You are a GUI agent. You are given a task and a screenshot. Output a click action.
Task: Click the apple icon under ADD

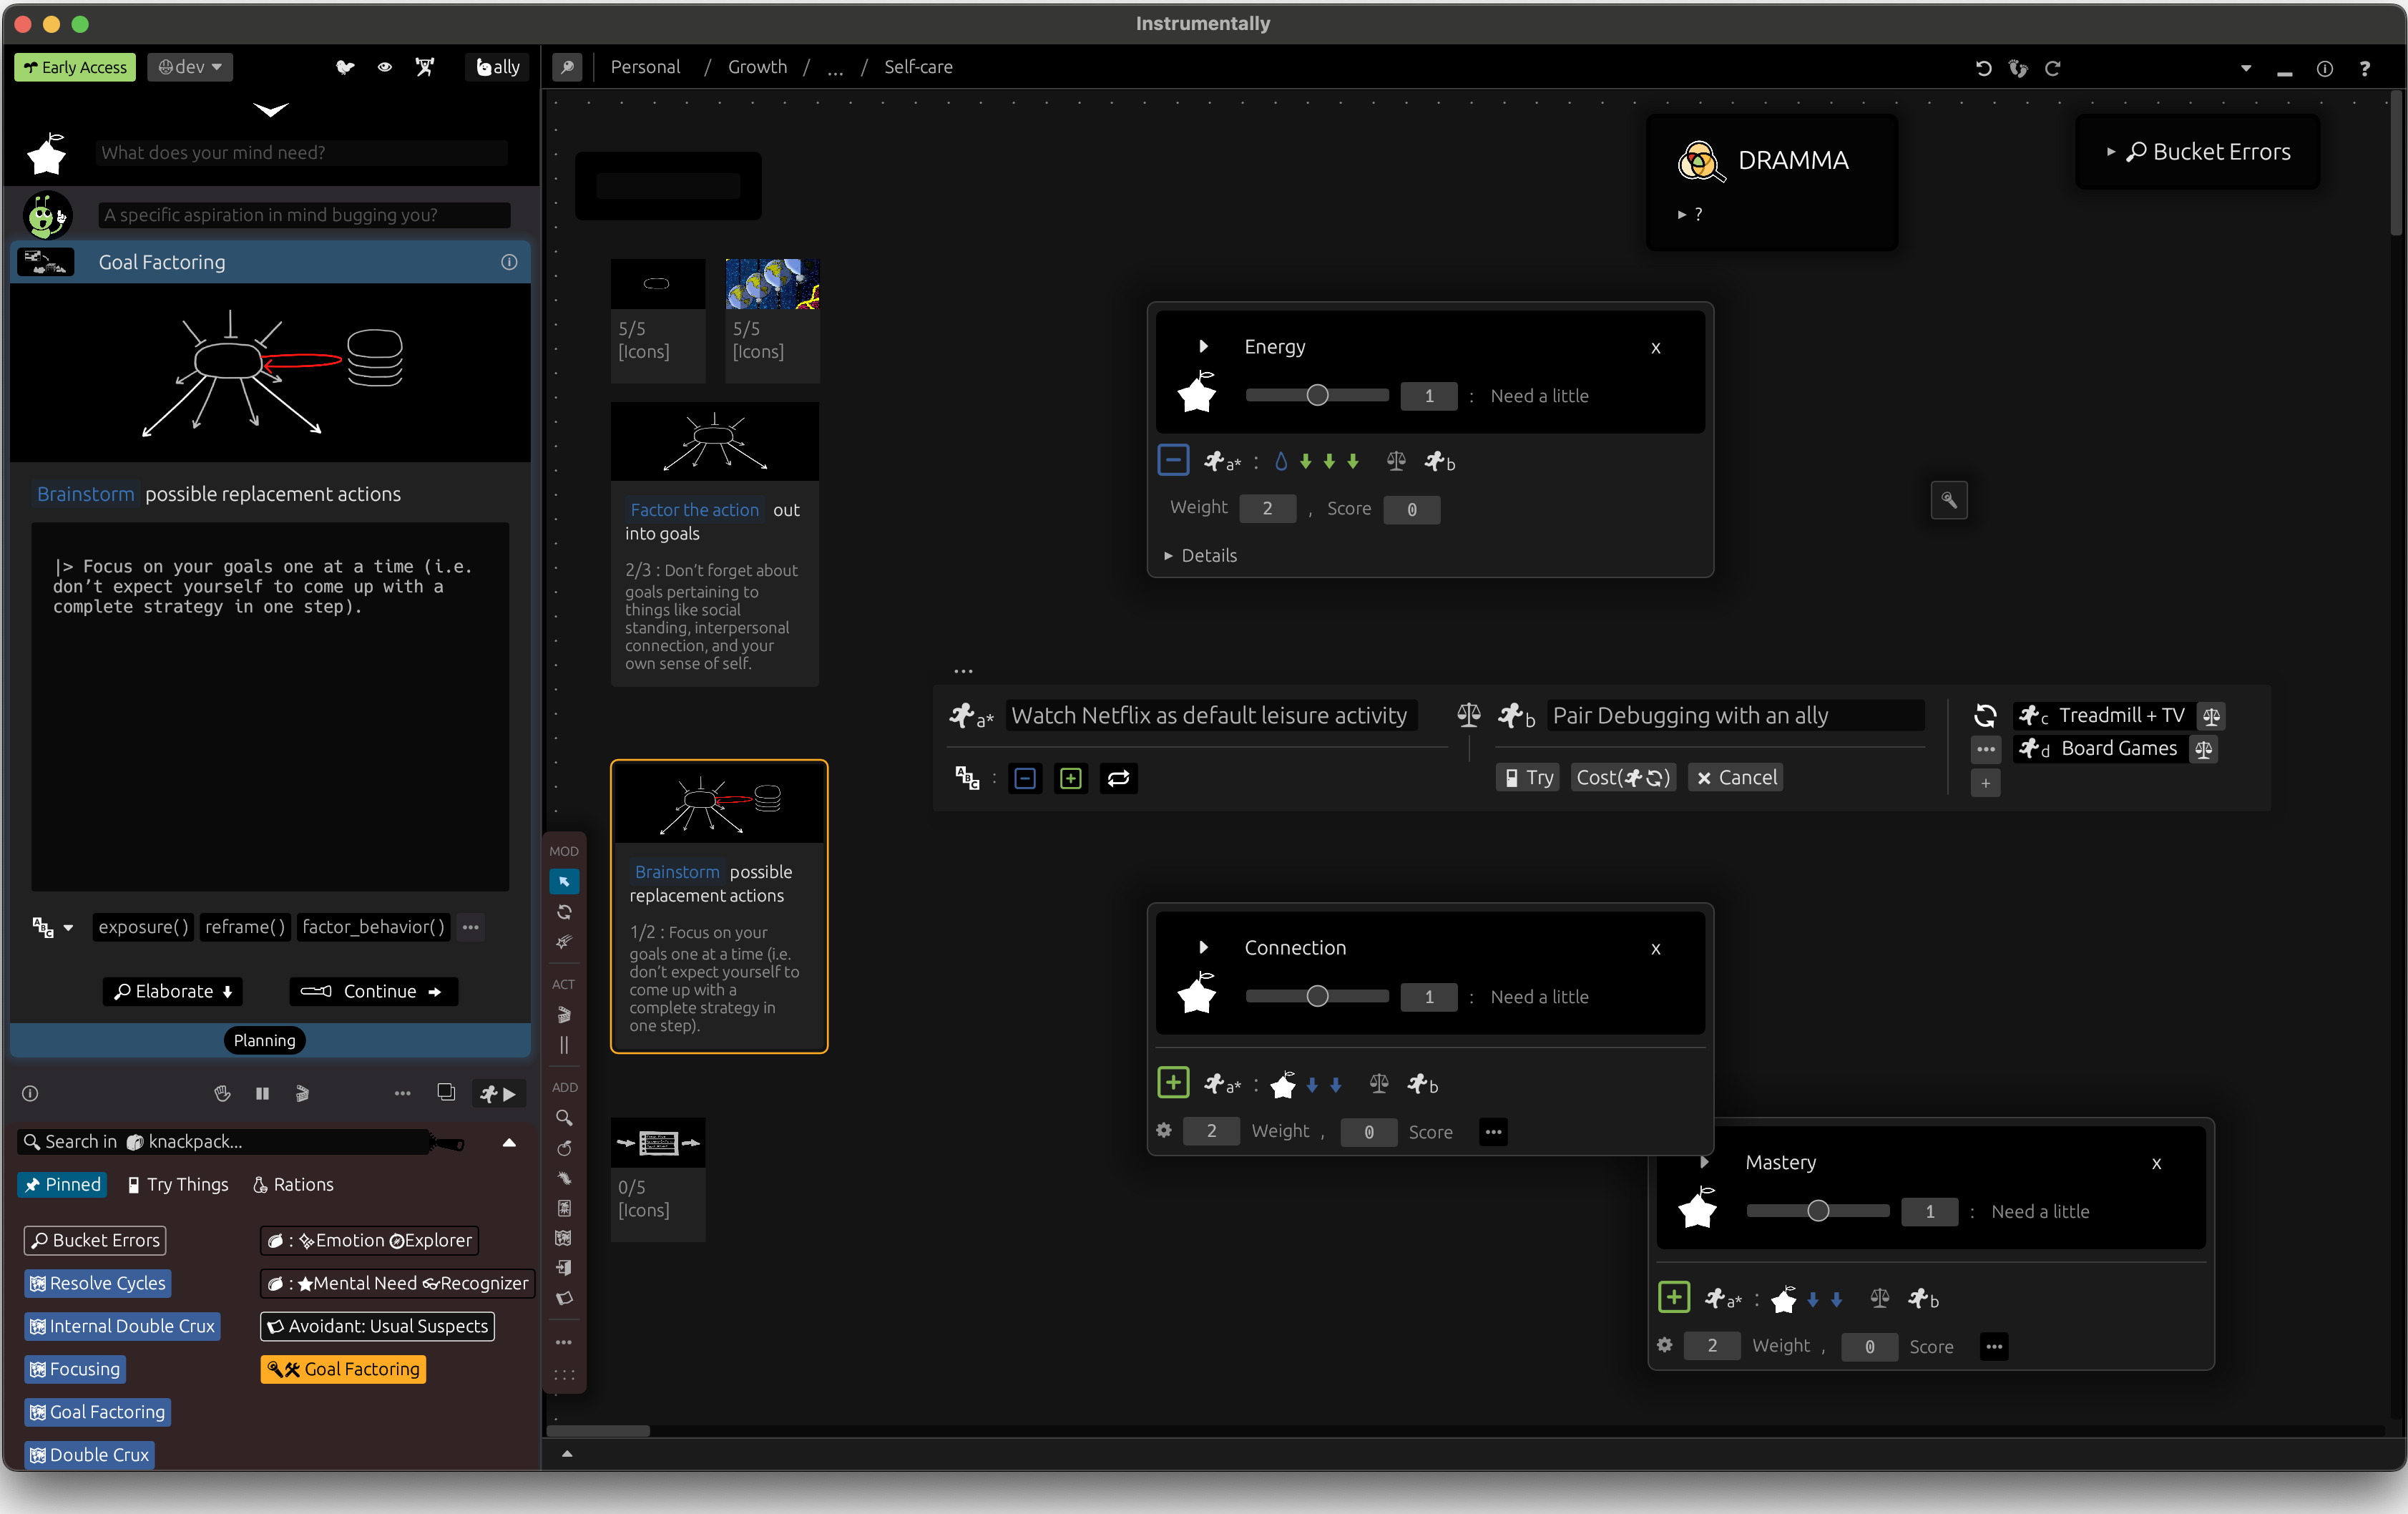tap(564, 1148)
